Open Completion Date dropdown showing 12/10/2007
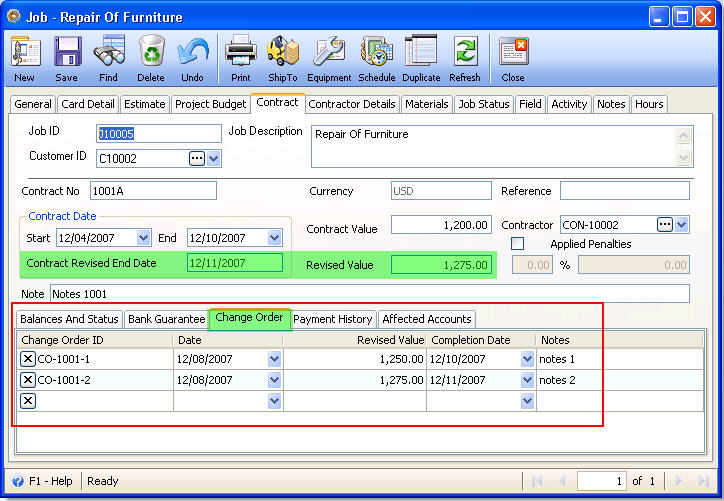 tap(527, 359)
